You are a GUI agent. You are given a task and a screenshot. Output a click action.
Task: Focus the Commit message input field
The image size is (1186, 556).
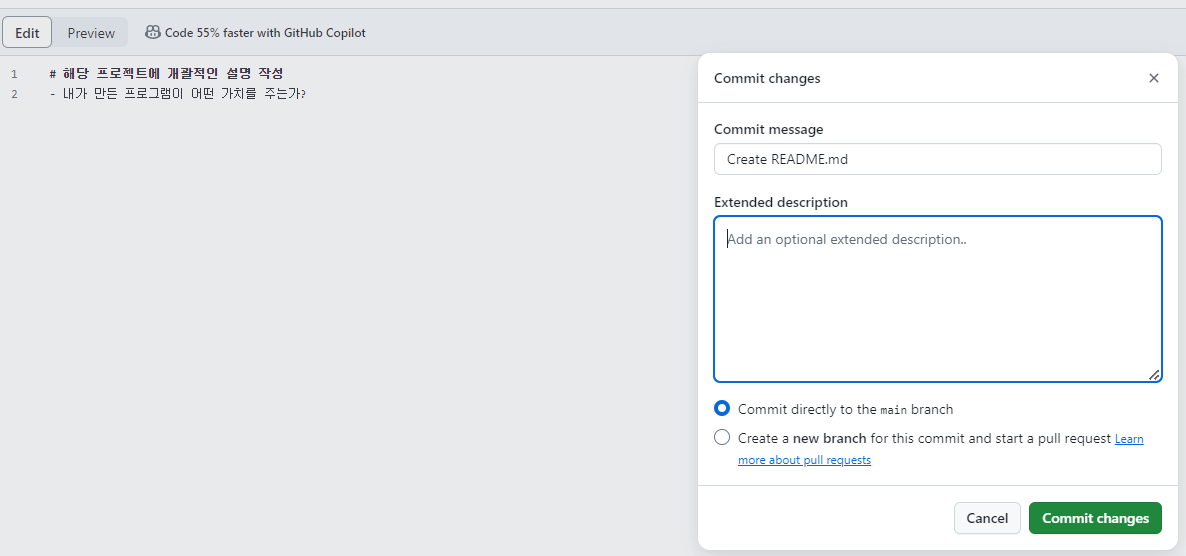937,159
